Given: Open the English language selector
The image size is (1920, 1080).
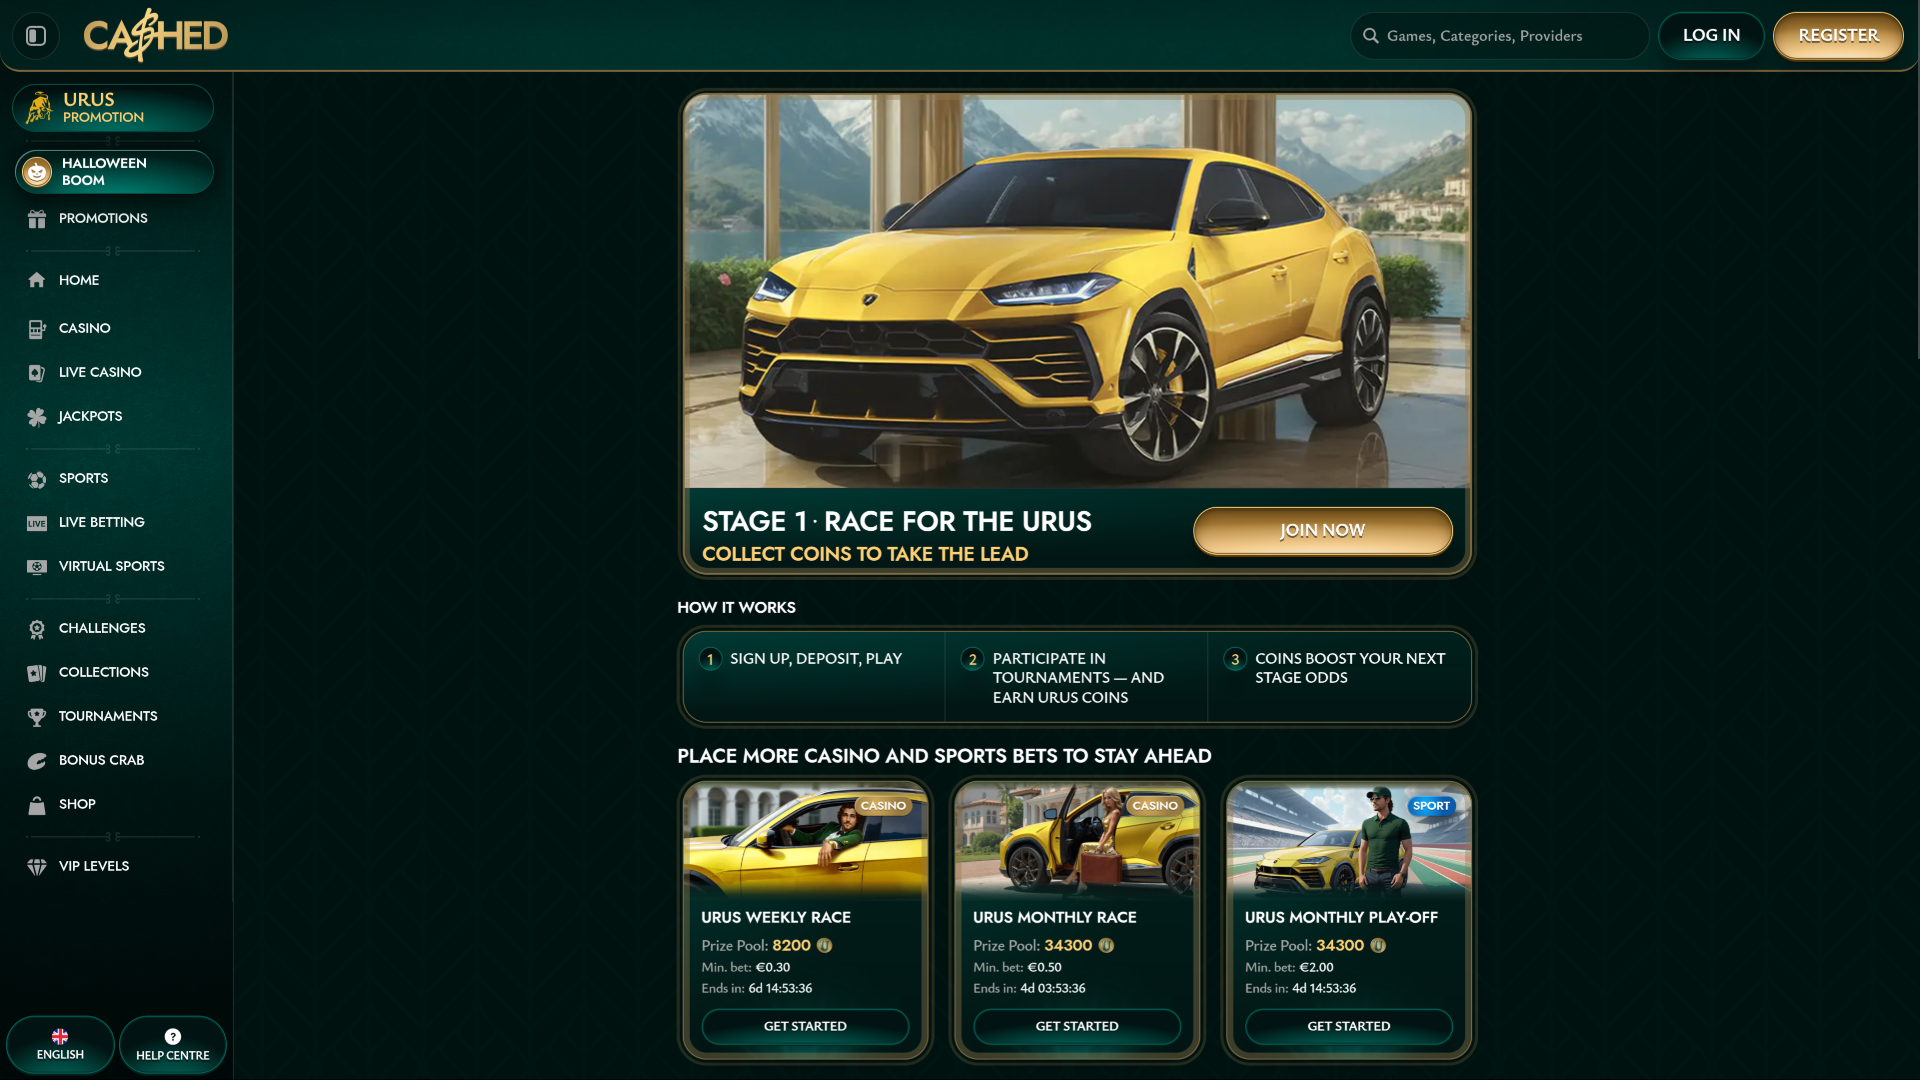Looking at the screenshot, I should point(59,1044).
